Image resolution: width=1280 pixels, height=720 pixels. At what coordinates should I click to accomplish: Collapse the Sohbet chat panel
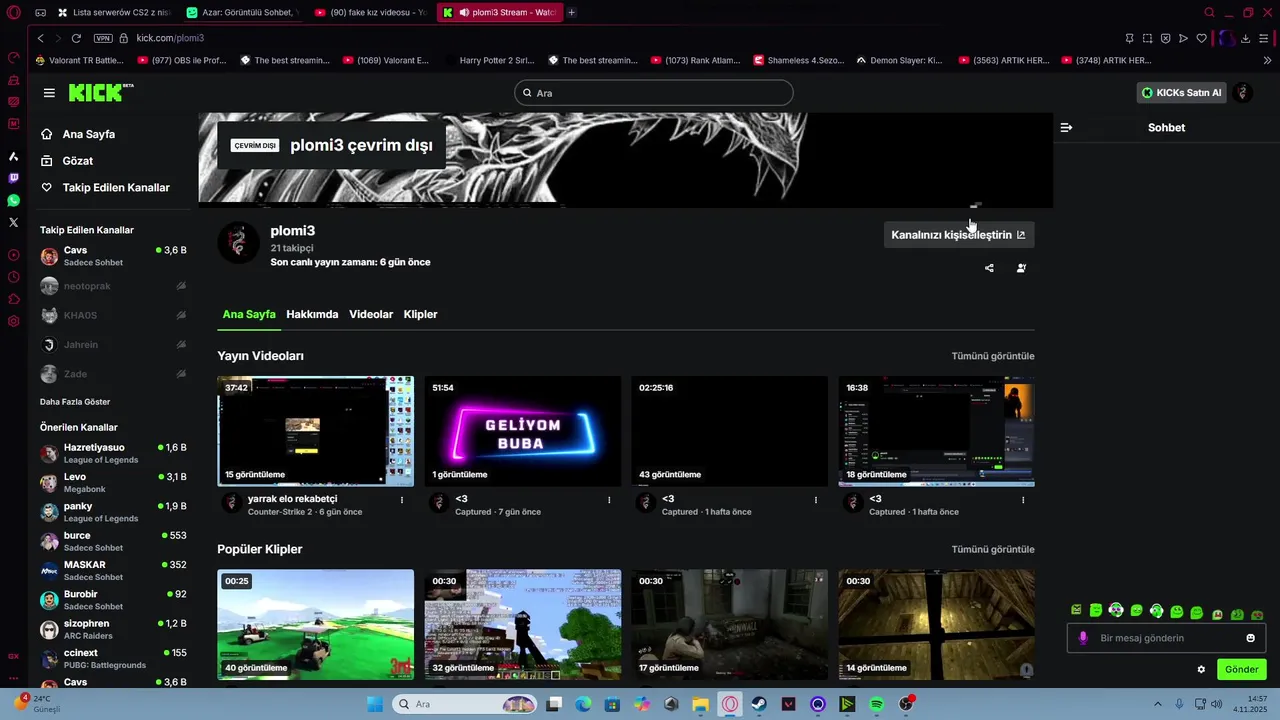pos(1066,128)
